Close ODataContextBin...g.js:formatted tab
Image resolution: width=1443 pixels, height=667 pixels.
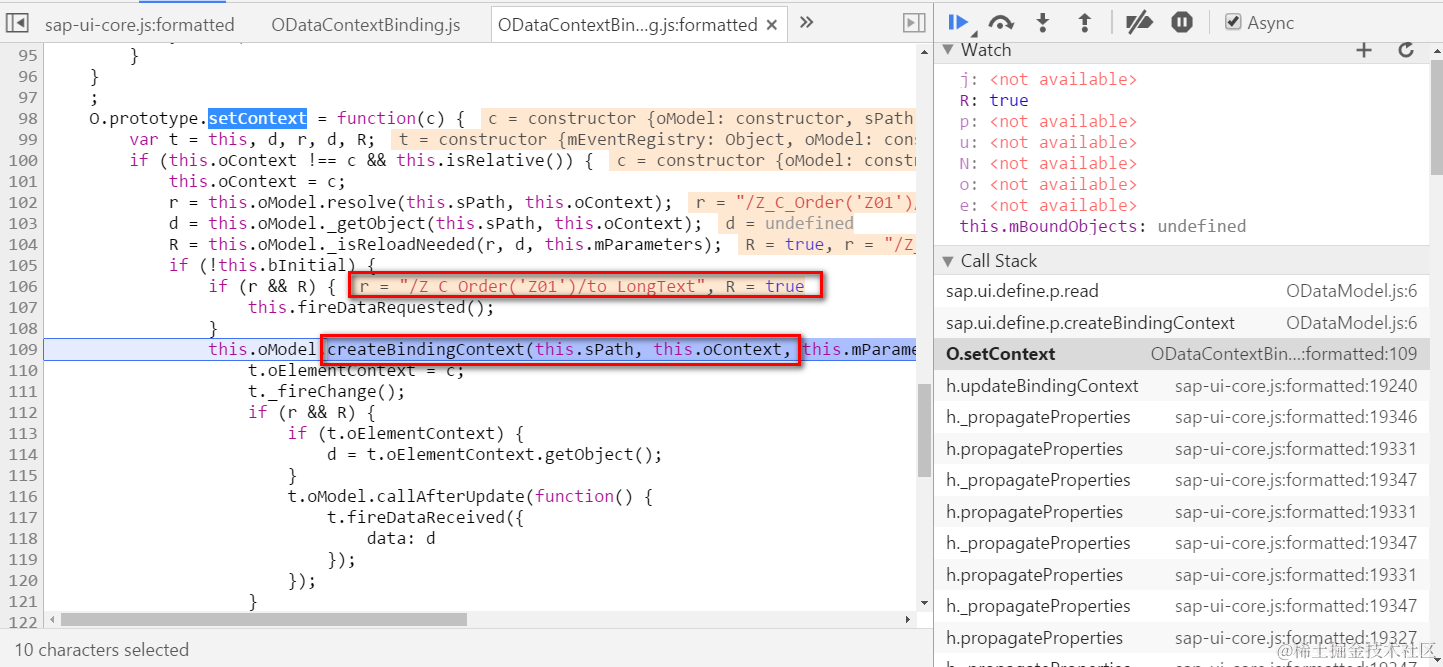(x=772, y=25)
